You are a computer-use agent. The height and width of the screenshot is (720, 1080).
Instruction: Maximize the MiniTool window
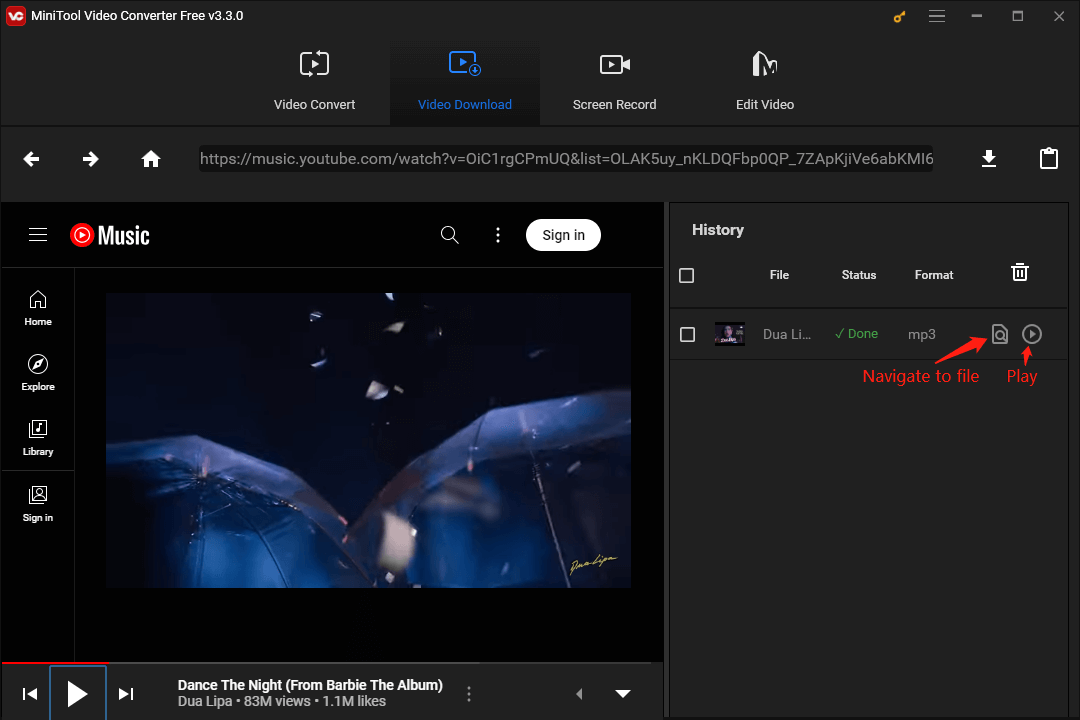[1017, 16]
